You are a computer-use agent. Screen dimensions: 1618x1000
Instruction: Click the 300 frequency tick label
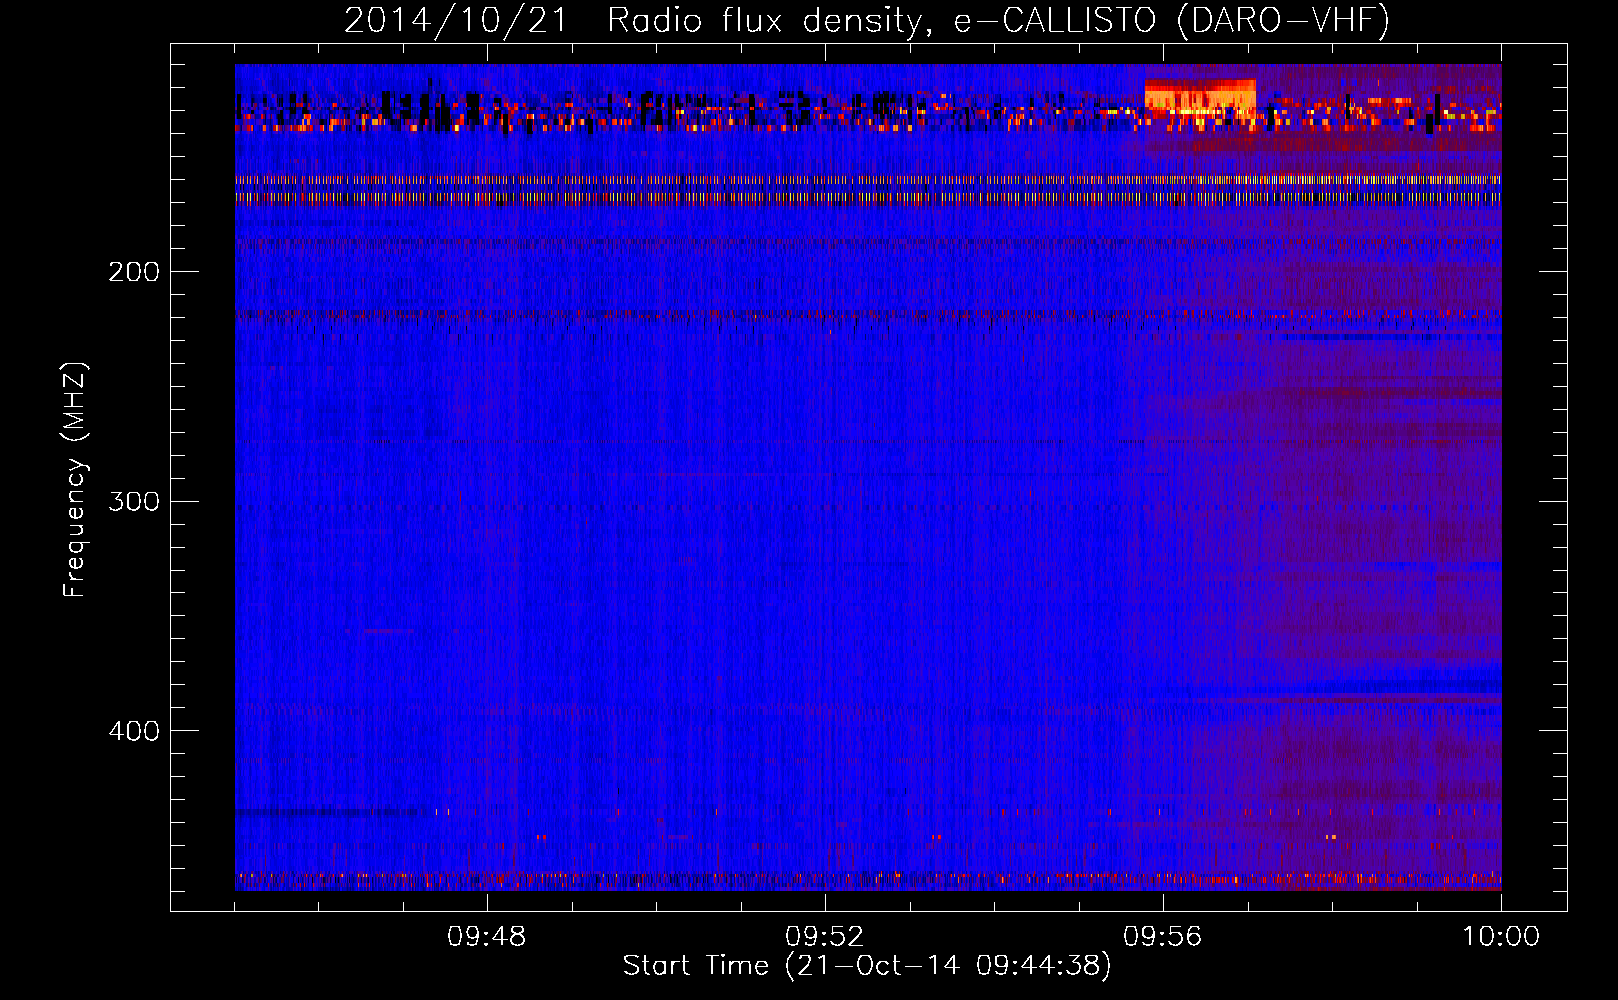point(134,501)
